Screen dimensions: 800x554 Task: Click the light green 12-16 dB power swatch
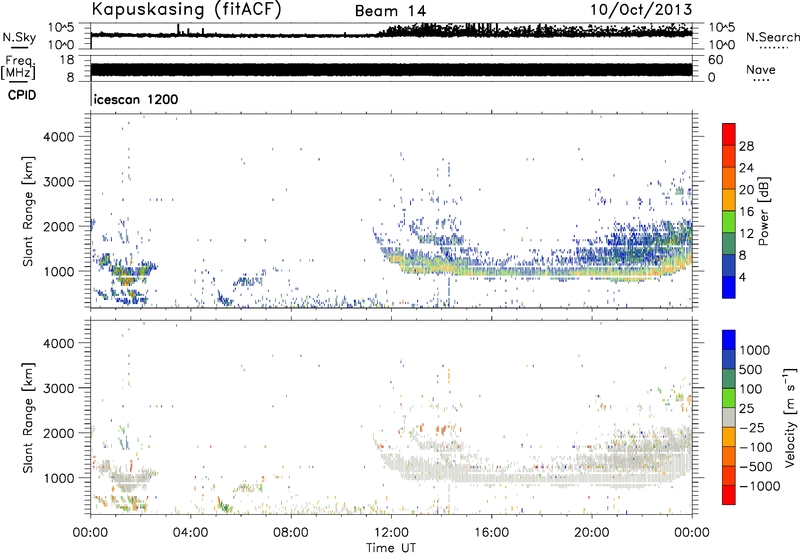tap(729, 222)
